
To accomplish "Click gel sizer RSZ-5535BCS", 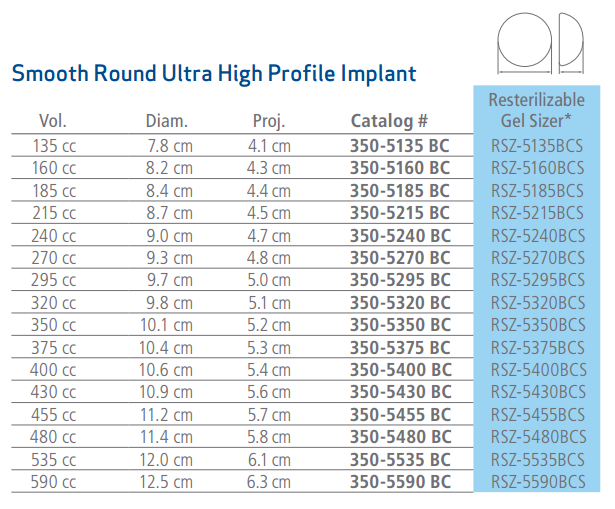I will [536, 459].
